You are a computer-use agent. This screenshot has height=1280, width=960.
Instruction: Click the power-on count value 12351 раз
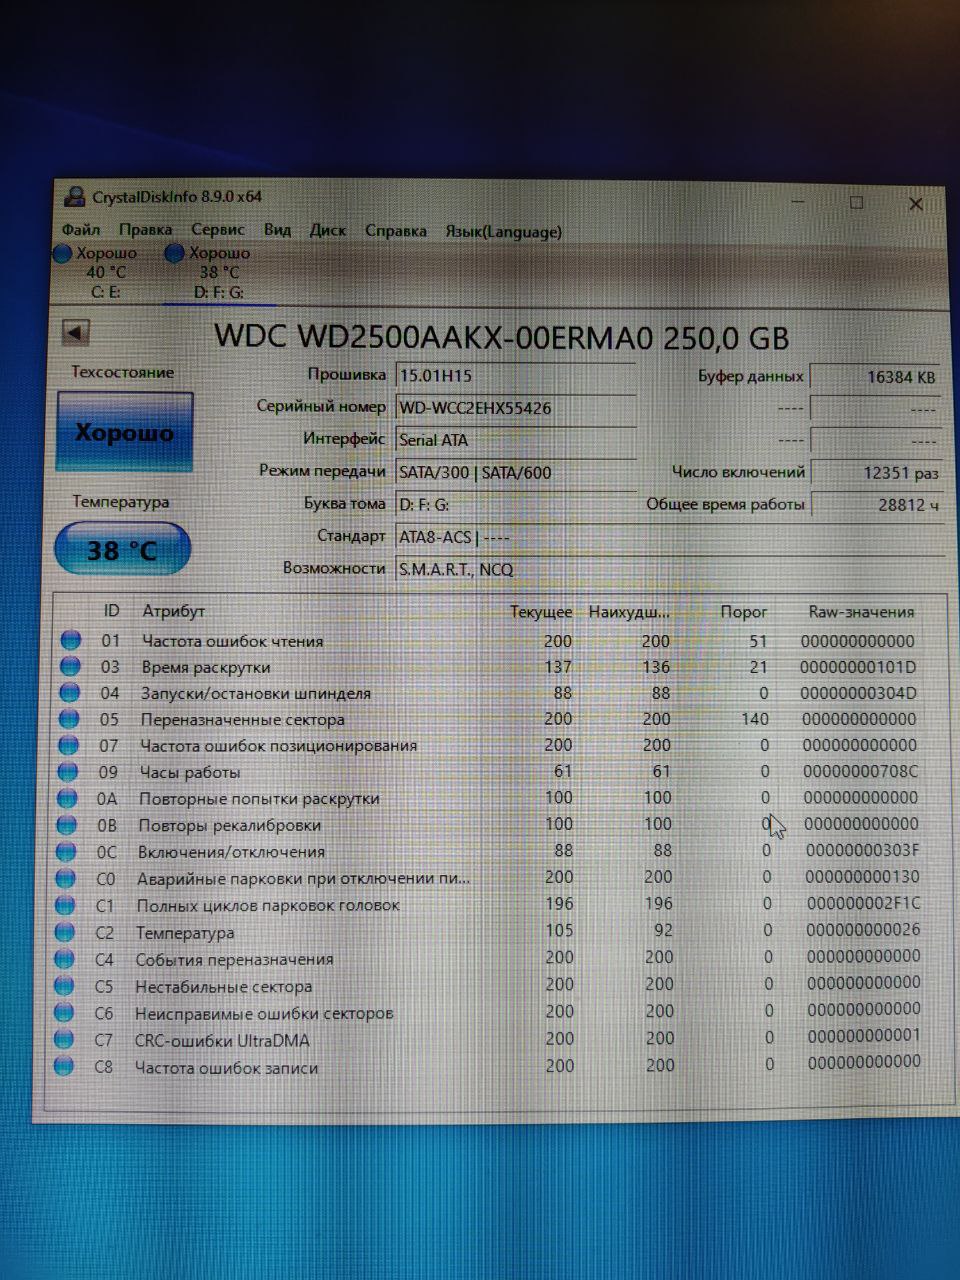point(875,472)
